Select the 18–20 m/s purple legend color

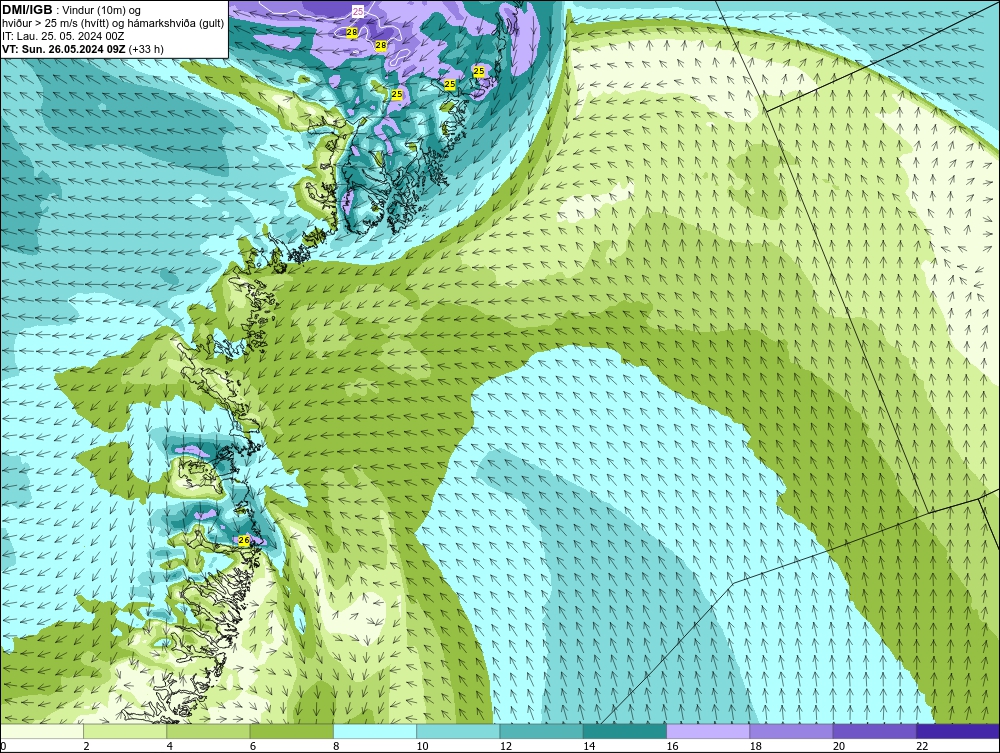[791, 731]
